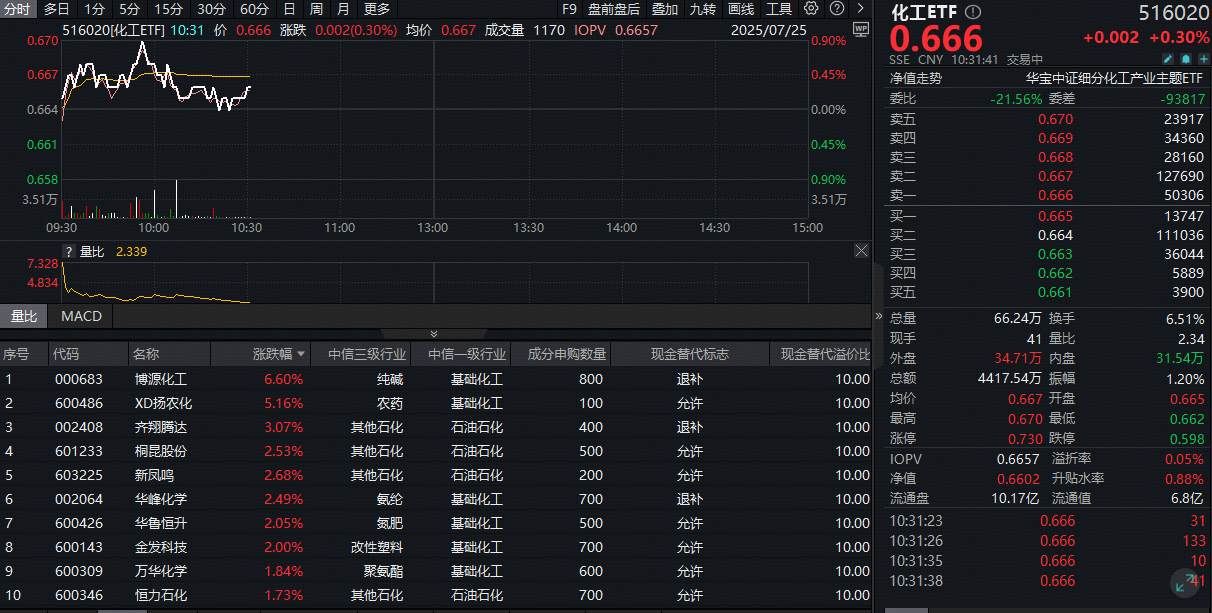Add 化工ETF to watchlist with plus icon
The height and width of the screenshot is (613, 1212).
point(1203,59)
